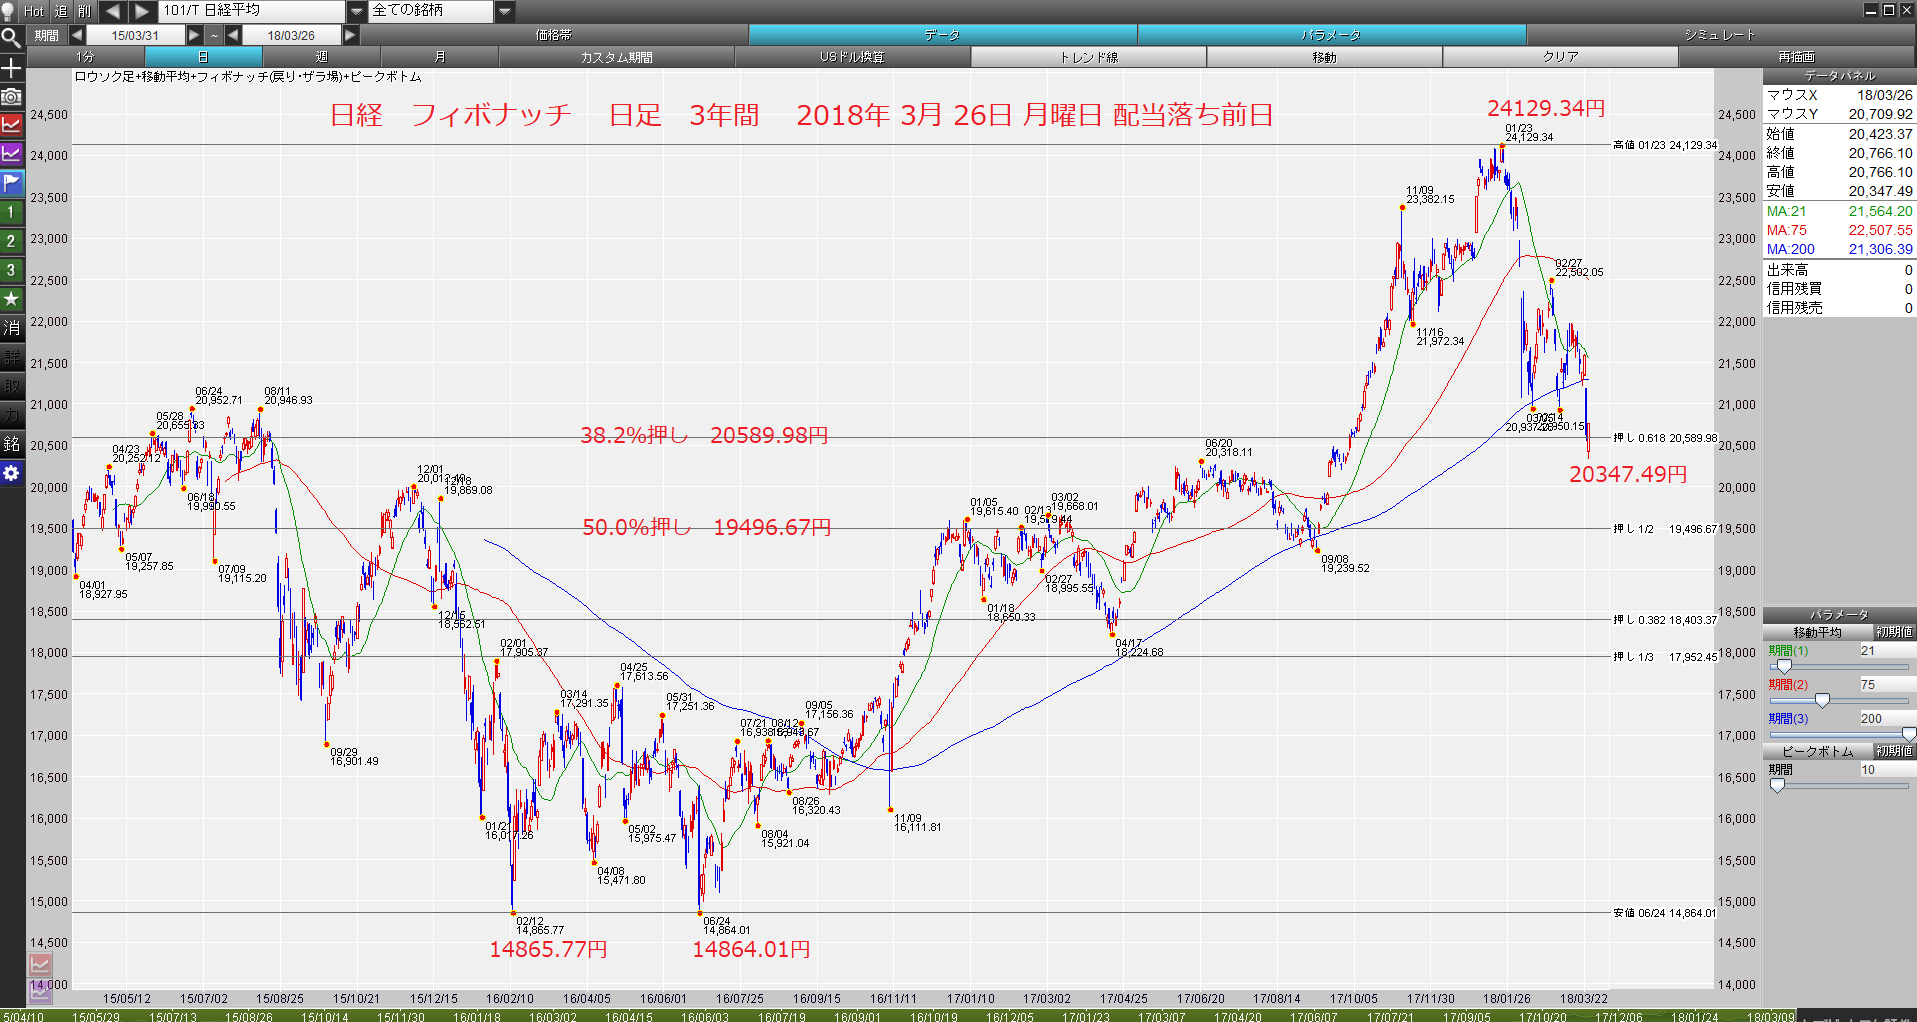Shift end date earlier with left arrow

point(233,35)
